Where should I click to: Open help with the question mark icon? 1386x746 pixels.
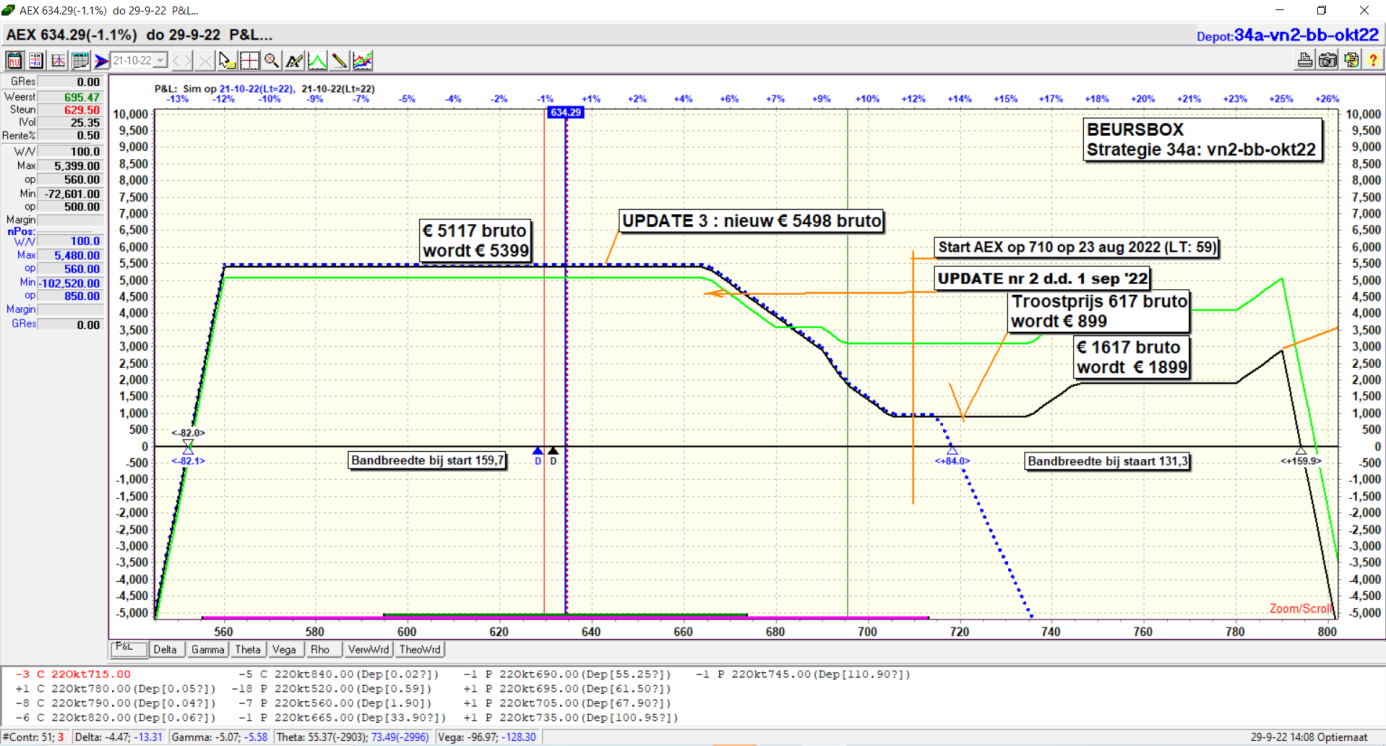pos(1373,61)
